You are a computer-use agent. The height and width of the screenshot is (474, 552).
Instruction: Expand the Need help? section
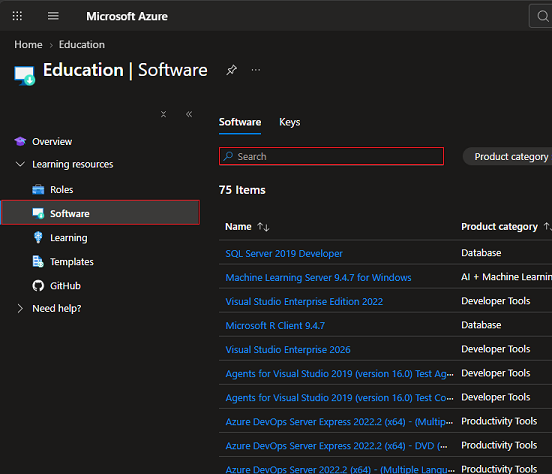point(20,308)
